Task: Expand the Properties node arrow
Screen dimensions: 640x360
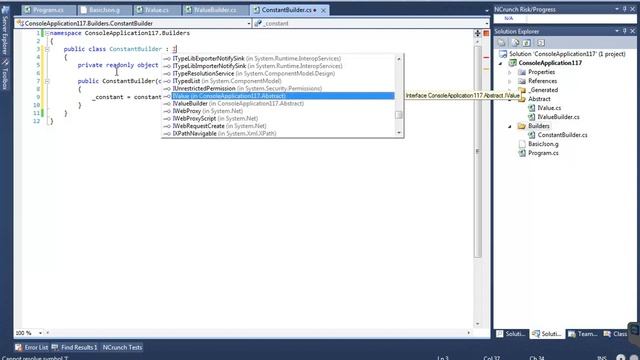Action: [x=510, y=72]
